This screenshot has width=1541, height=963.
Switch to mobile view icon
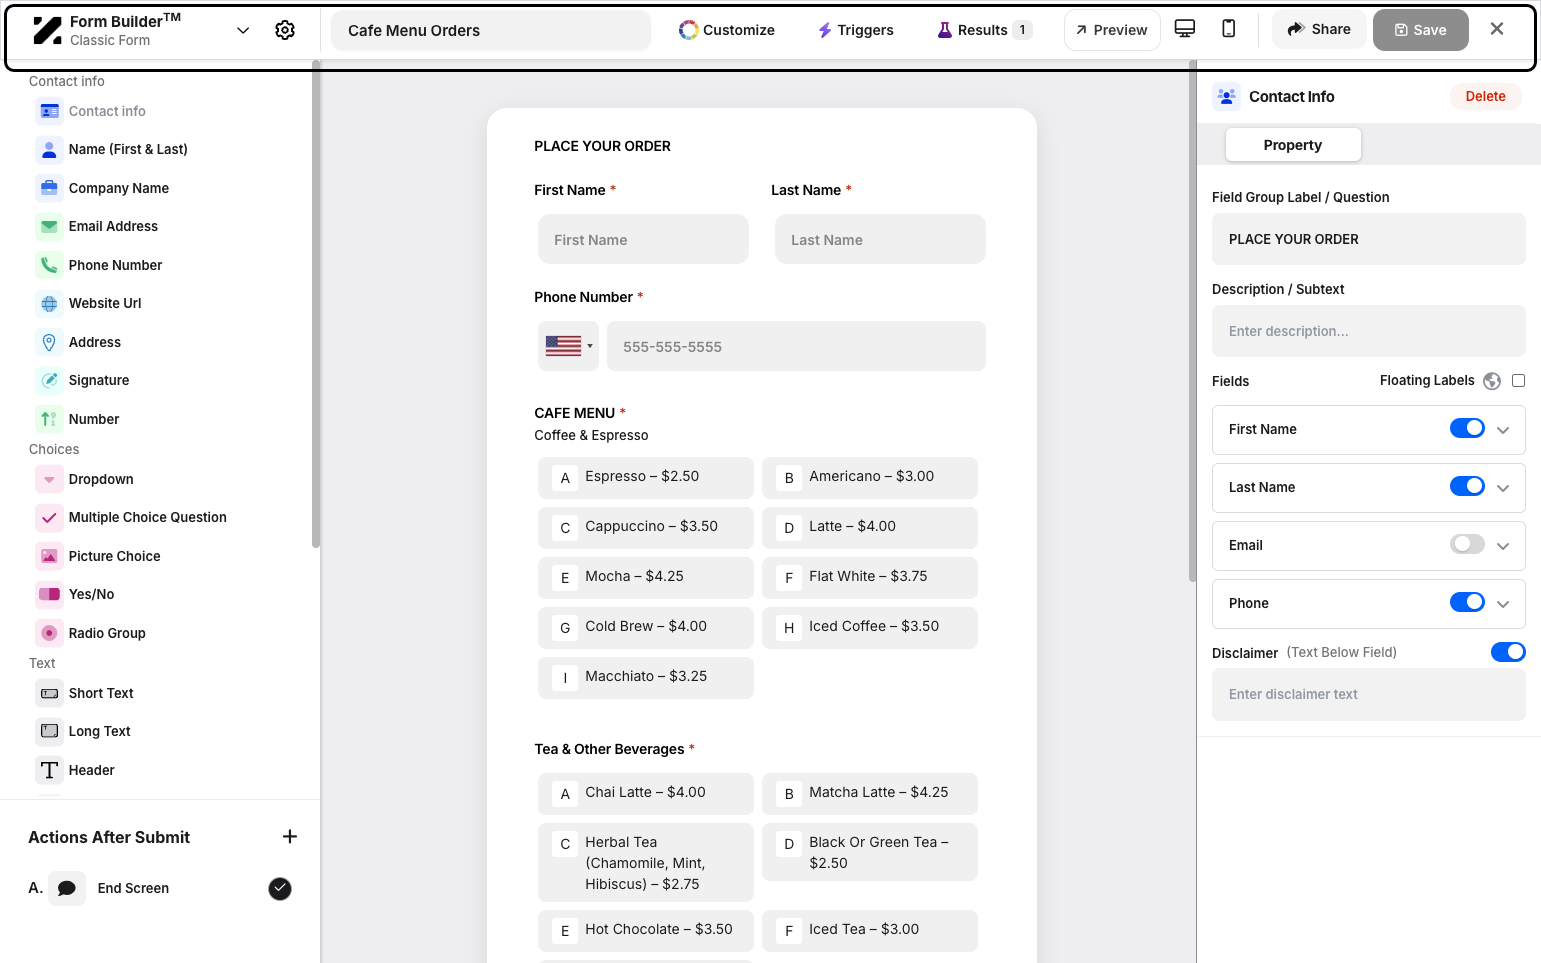point(1229,29)
